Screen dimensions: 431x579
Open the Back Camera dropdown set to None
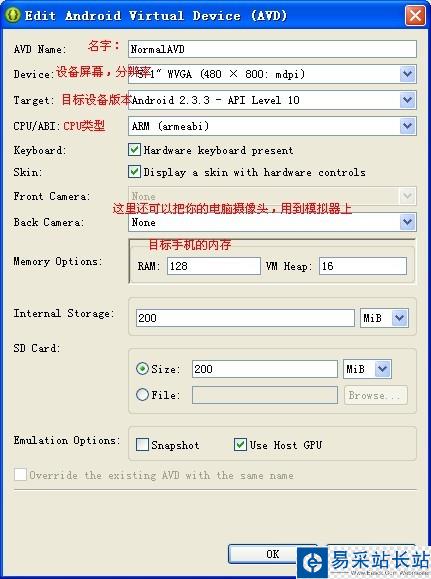point(272,222)
